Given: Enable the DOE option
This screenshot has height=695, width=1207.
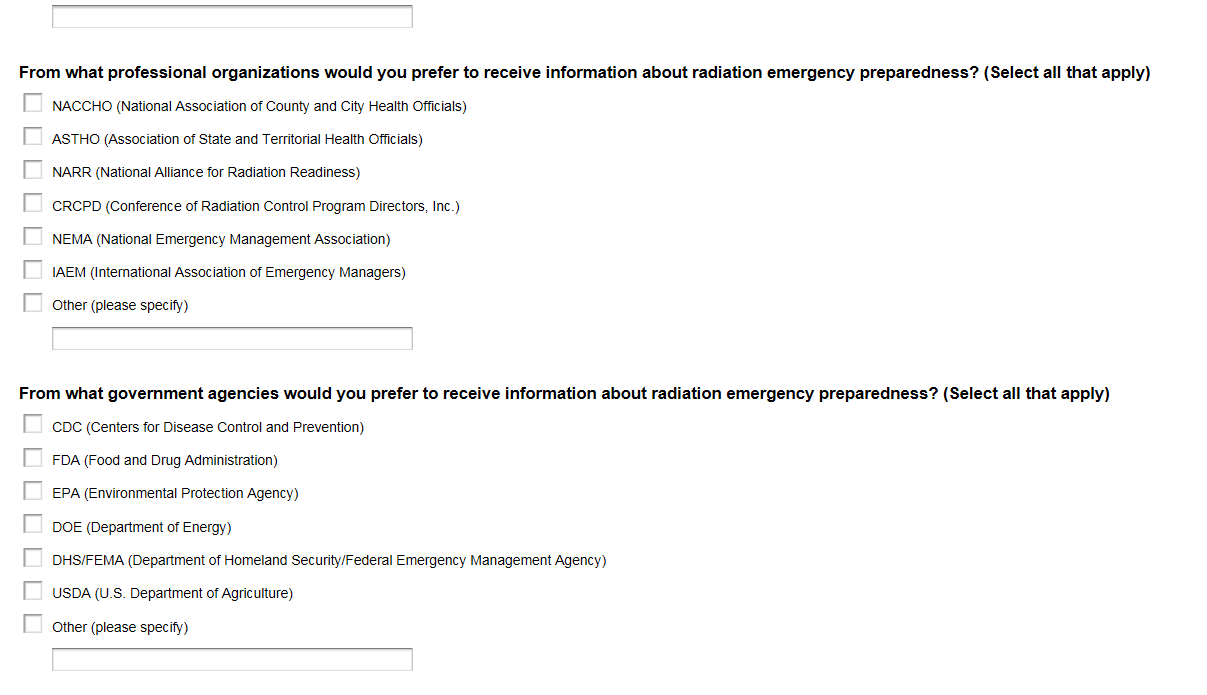Looking at the screenshot, I should [33, 524].
